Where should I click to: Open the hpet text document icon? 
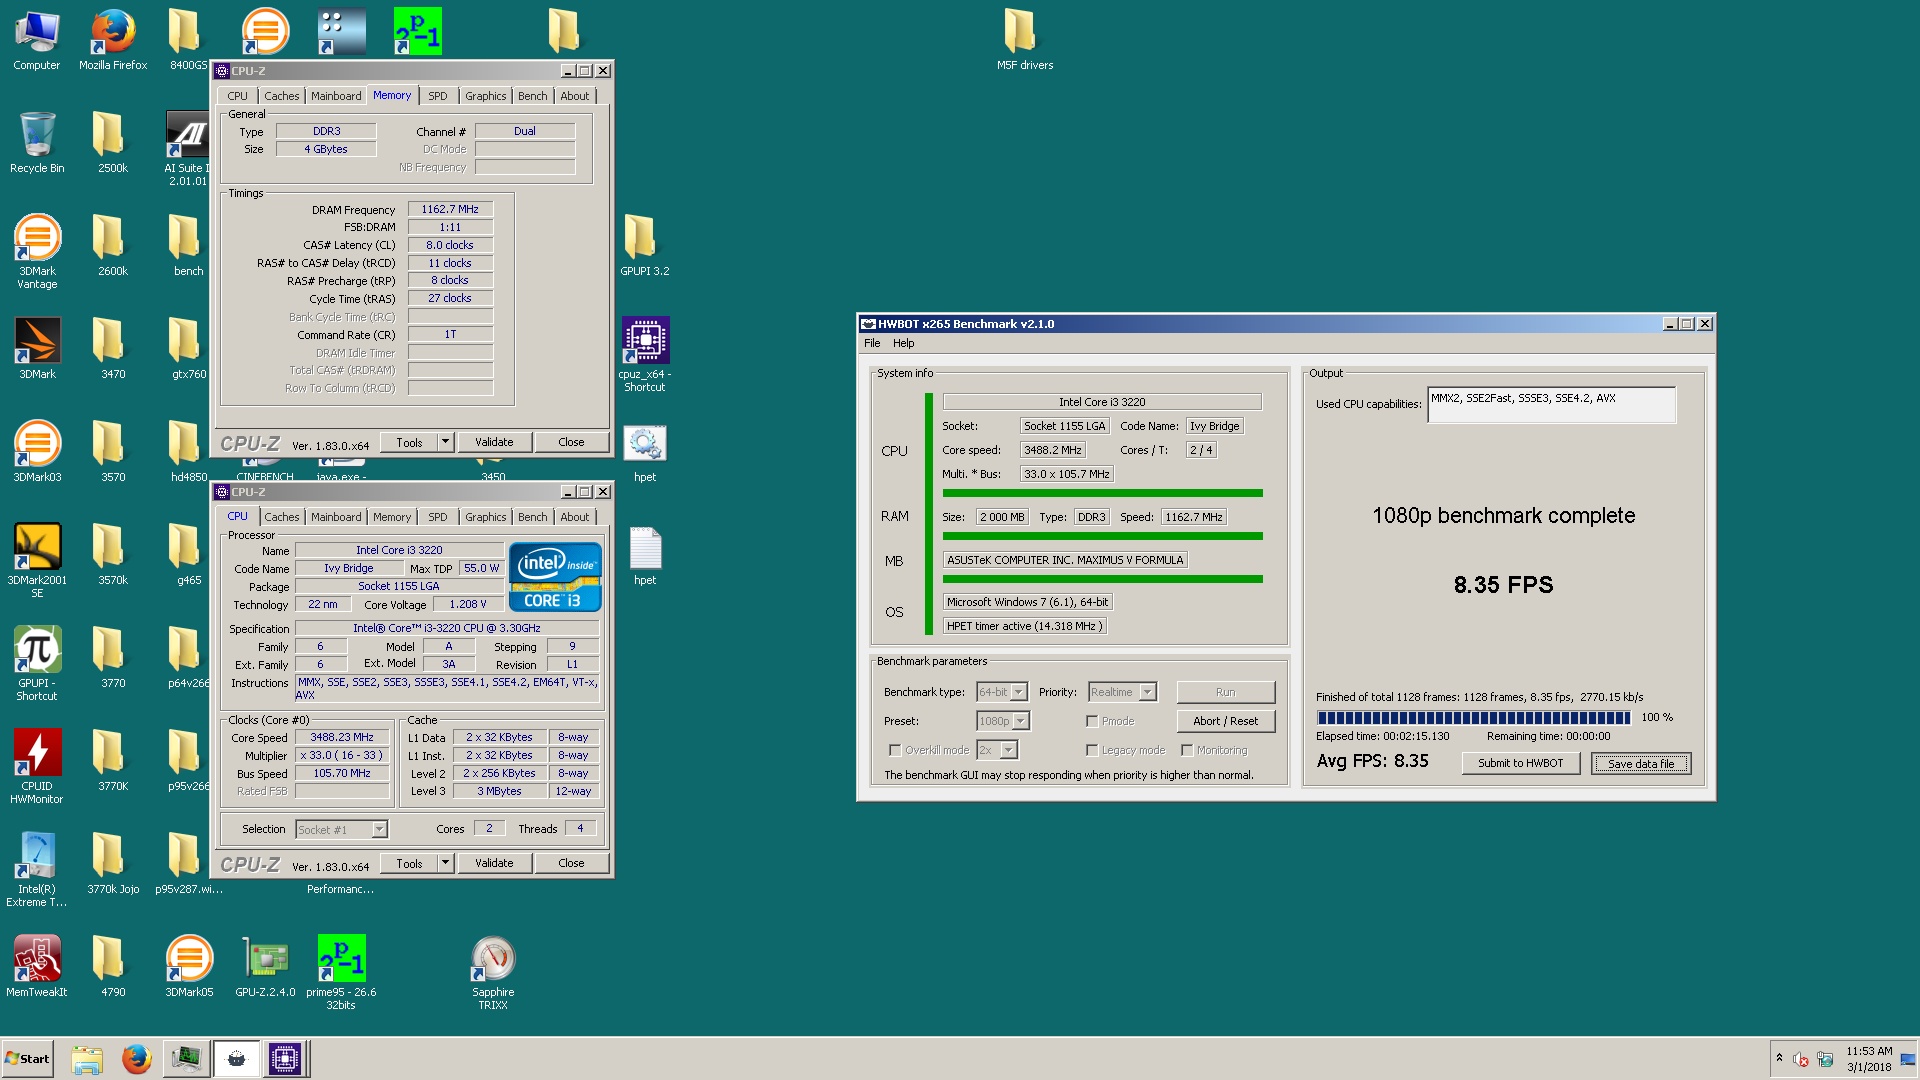(645, 555)
